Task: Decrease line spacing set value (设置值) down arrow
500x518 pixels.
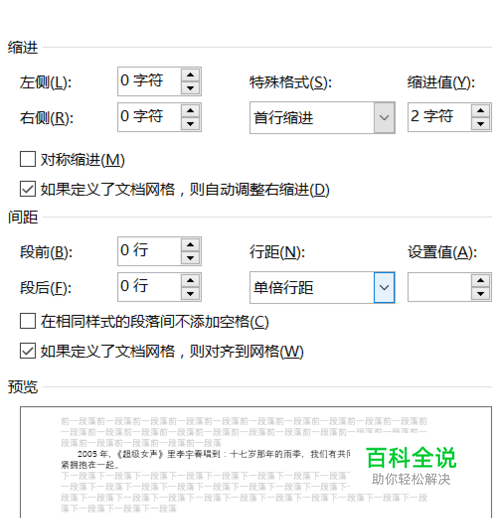Action: (x=480, y=294)
